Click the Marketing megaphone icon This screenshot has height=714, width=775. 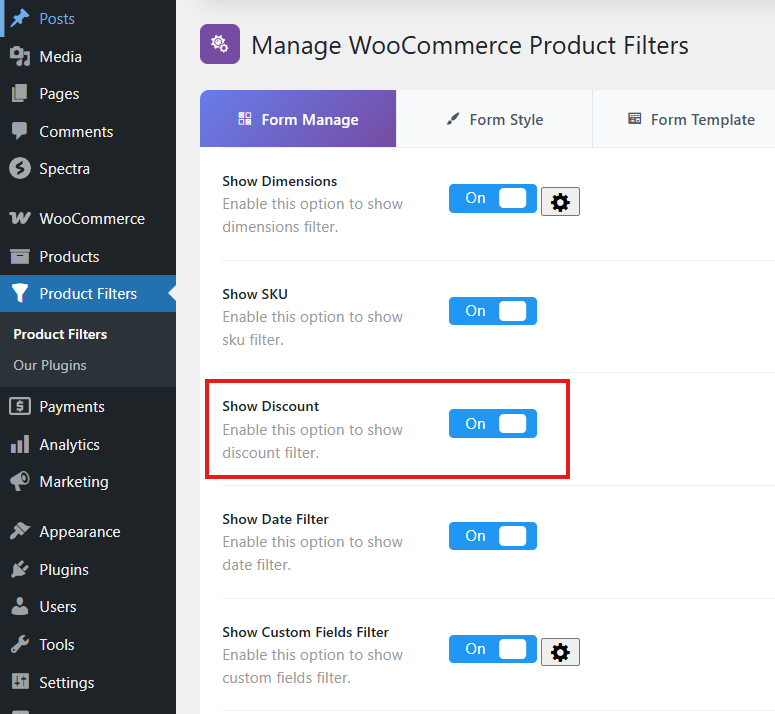point(20,481)
